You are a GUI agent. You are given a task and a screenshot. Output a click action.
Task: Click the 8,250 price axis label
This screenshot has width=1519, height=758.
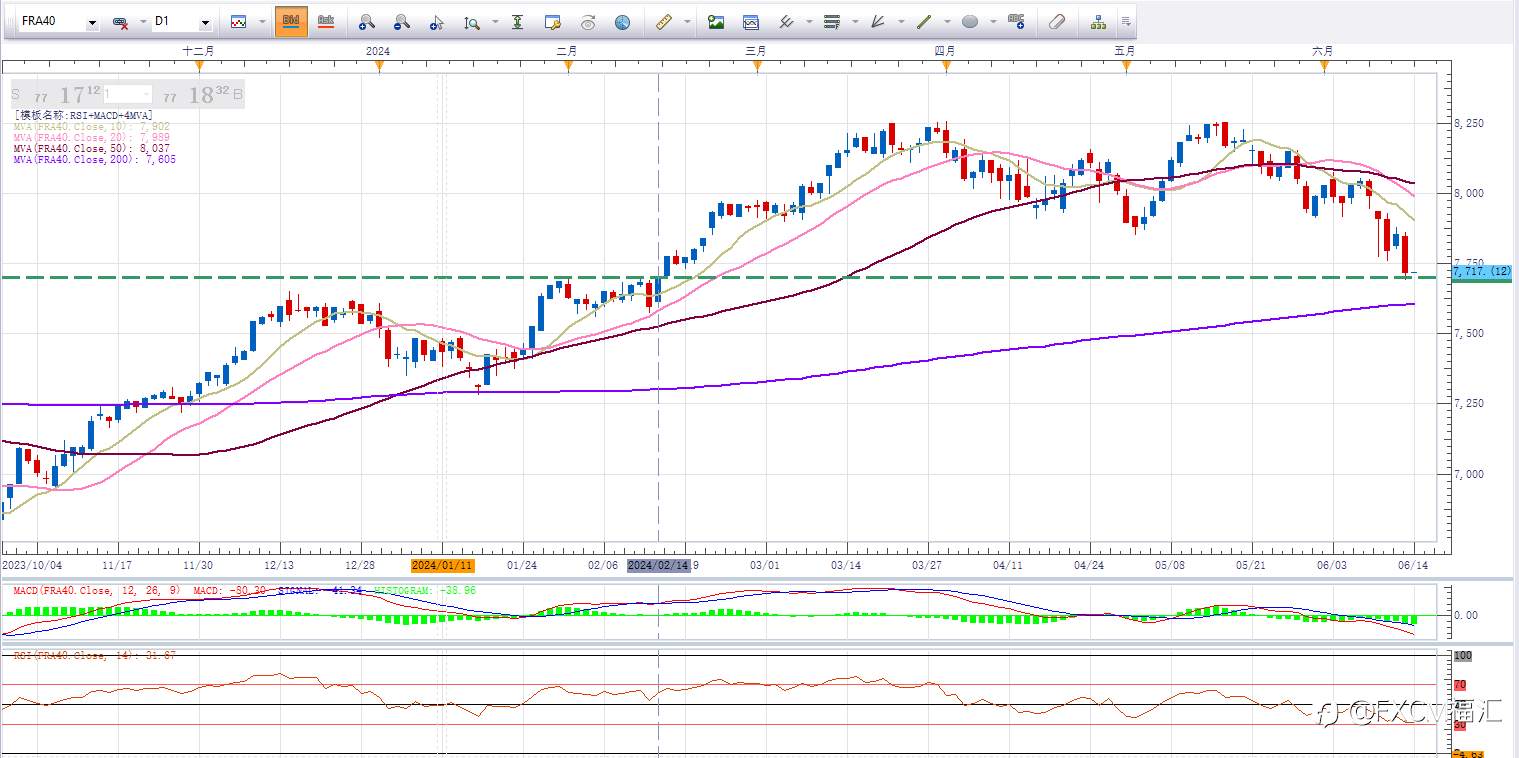click(x=1469, y=123)
